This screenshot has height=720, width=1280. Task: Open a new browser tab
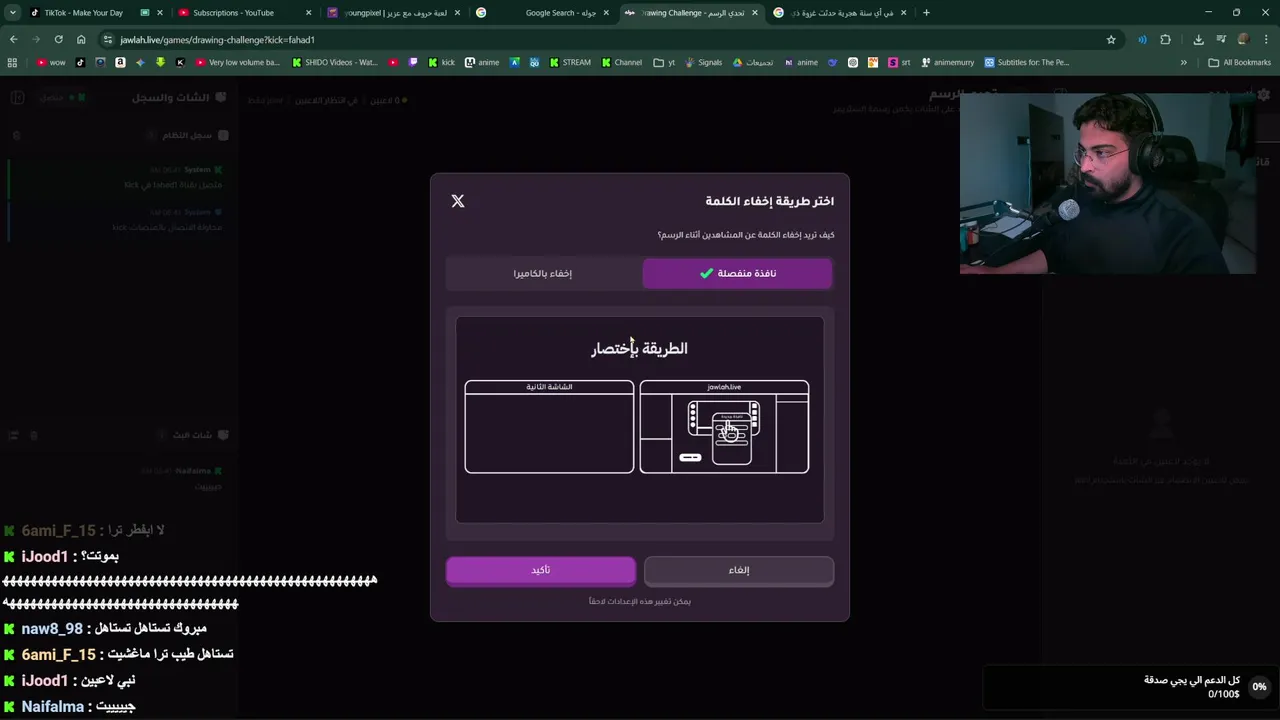click(926, 13)
